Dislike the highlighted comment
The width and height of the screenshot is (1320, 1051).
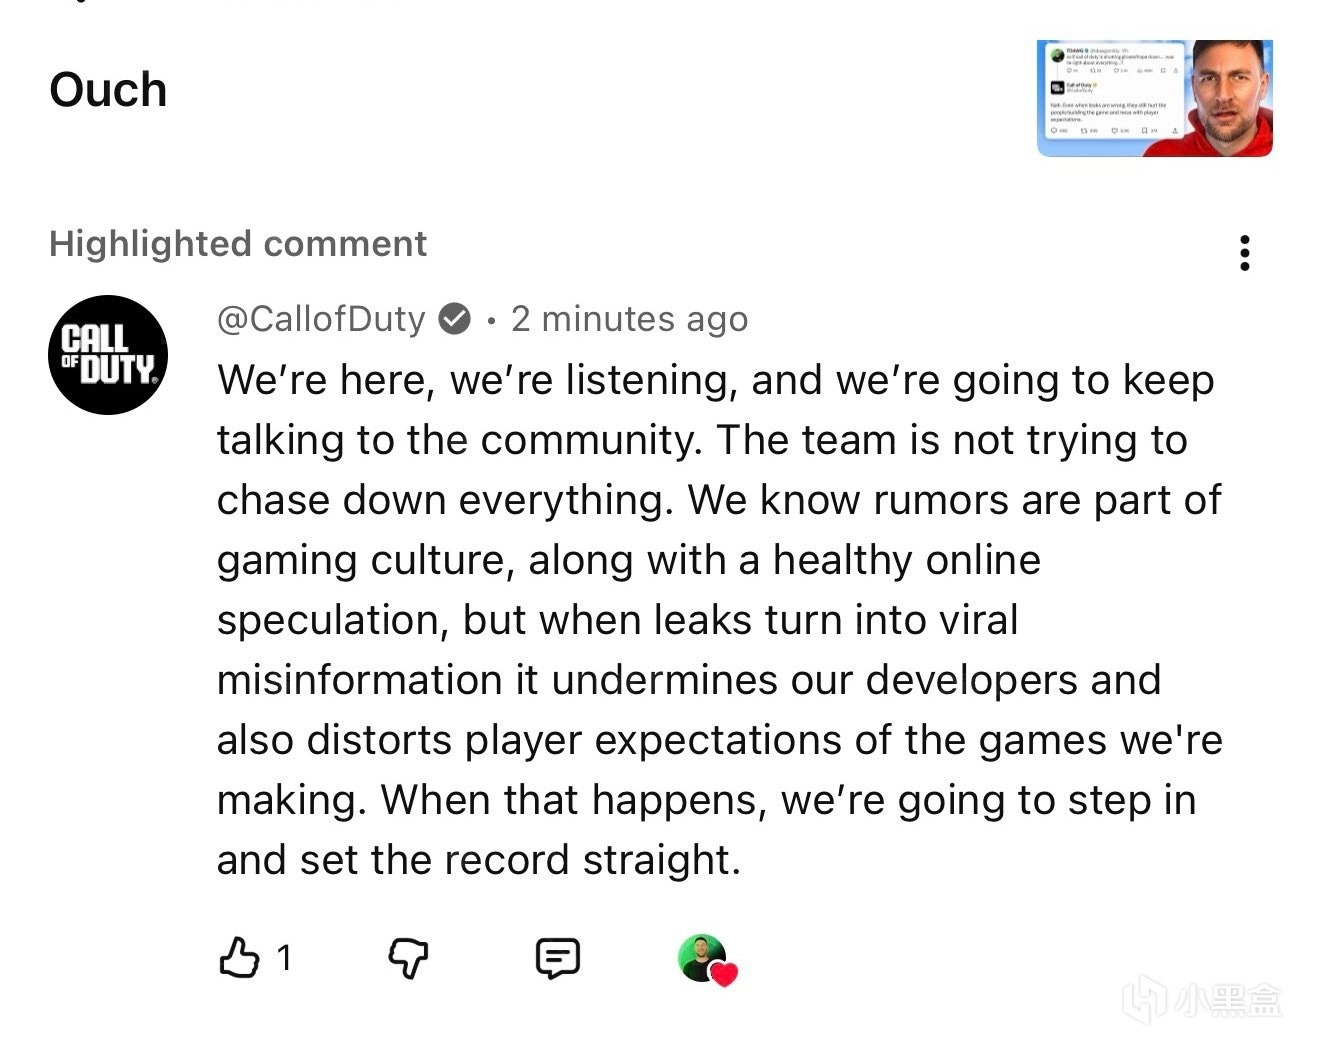click(x=408, y=959)
